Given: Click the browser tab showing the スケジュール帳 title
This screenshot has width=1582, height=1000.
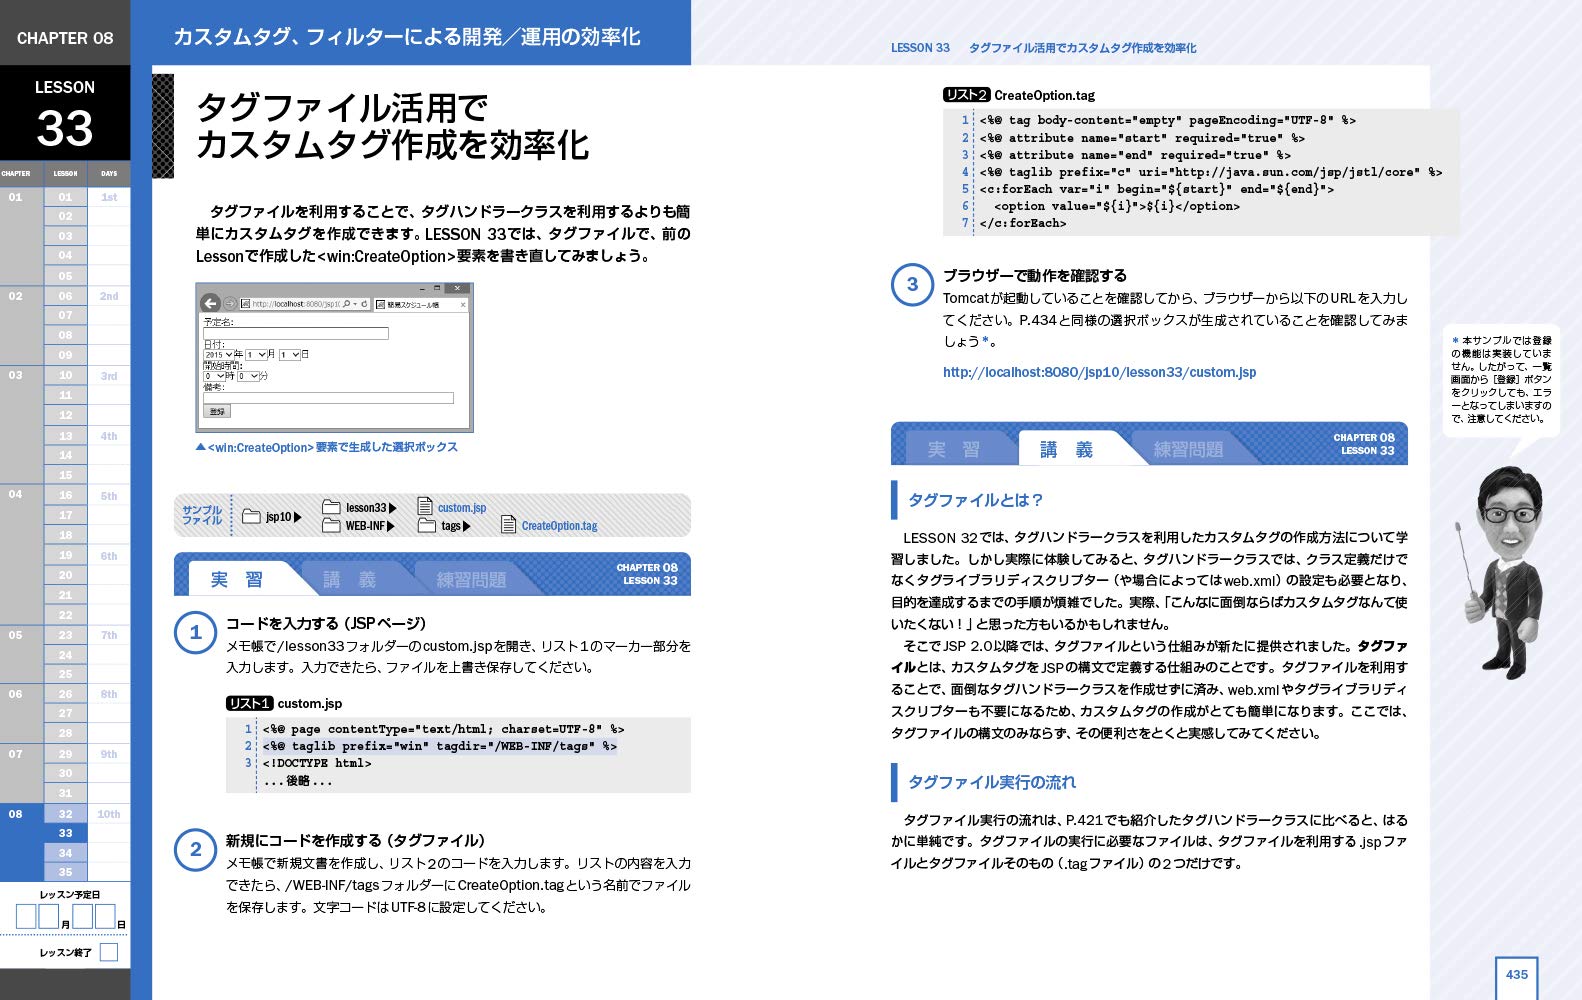Looking at the screenshot, I should click(x=421, y=304).
